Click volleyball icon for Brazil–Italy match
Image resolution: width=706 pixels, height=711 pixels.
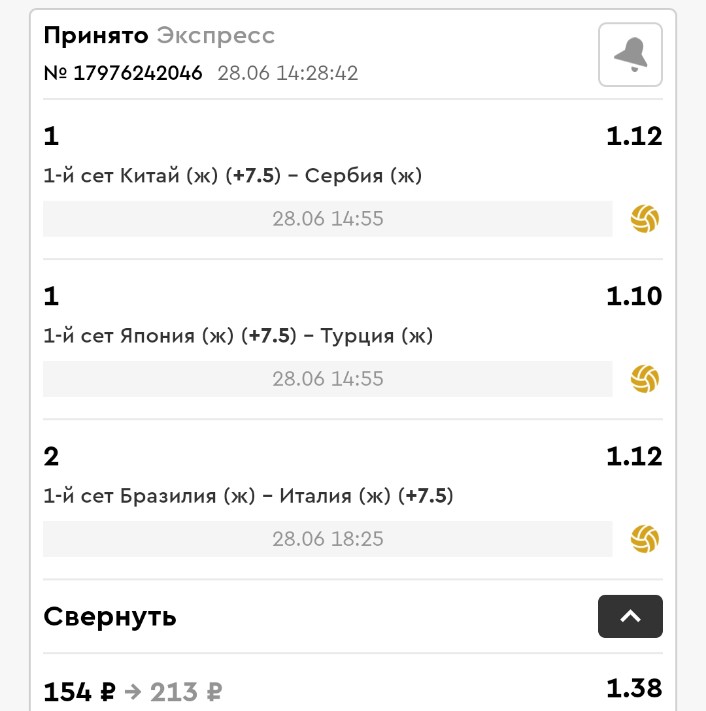point(645,539)
